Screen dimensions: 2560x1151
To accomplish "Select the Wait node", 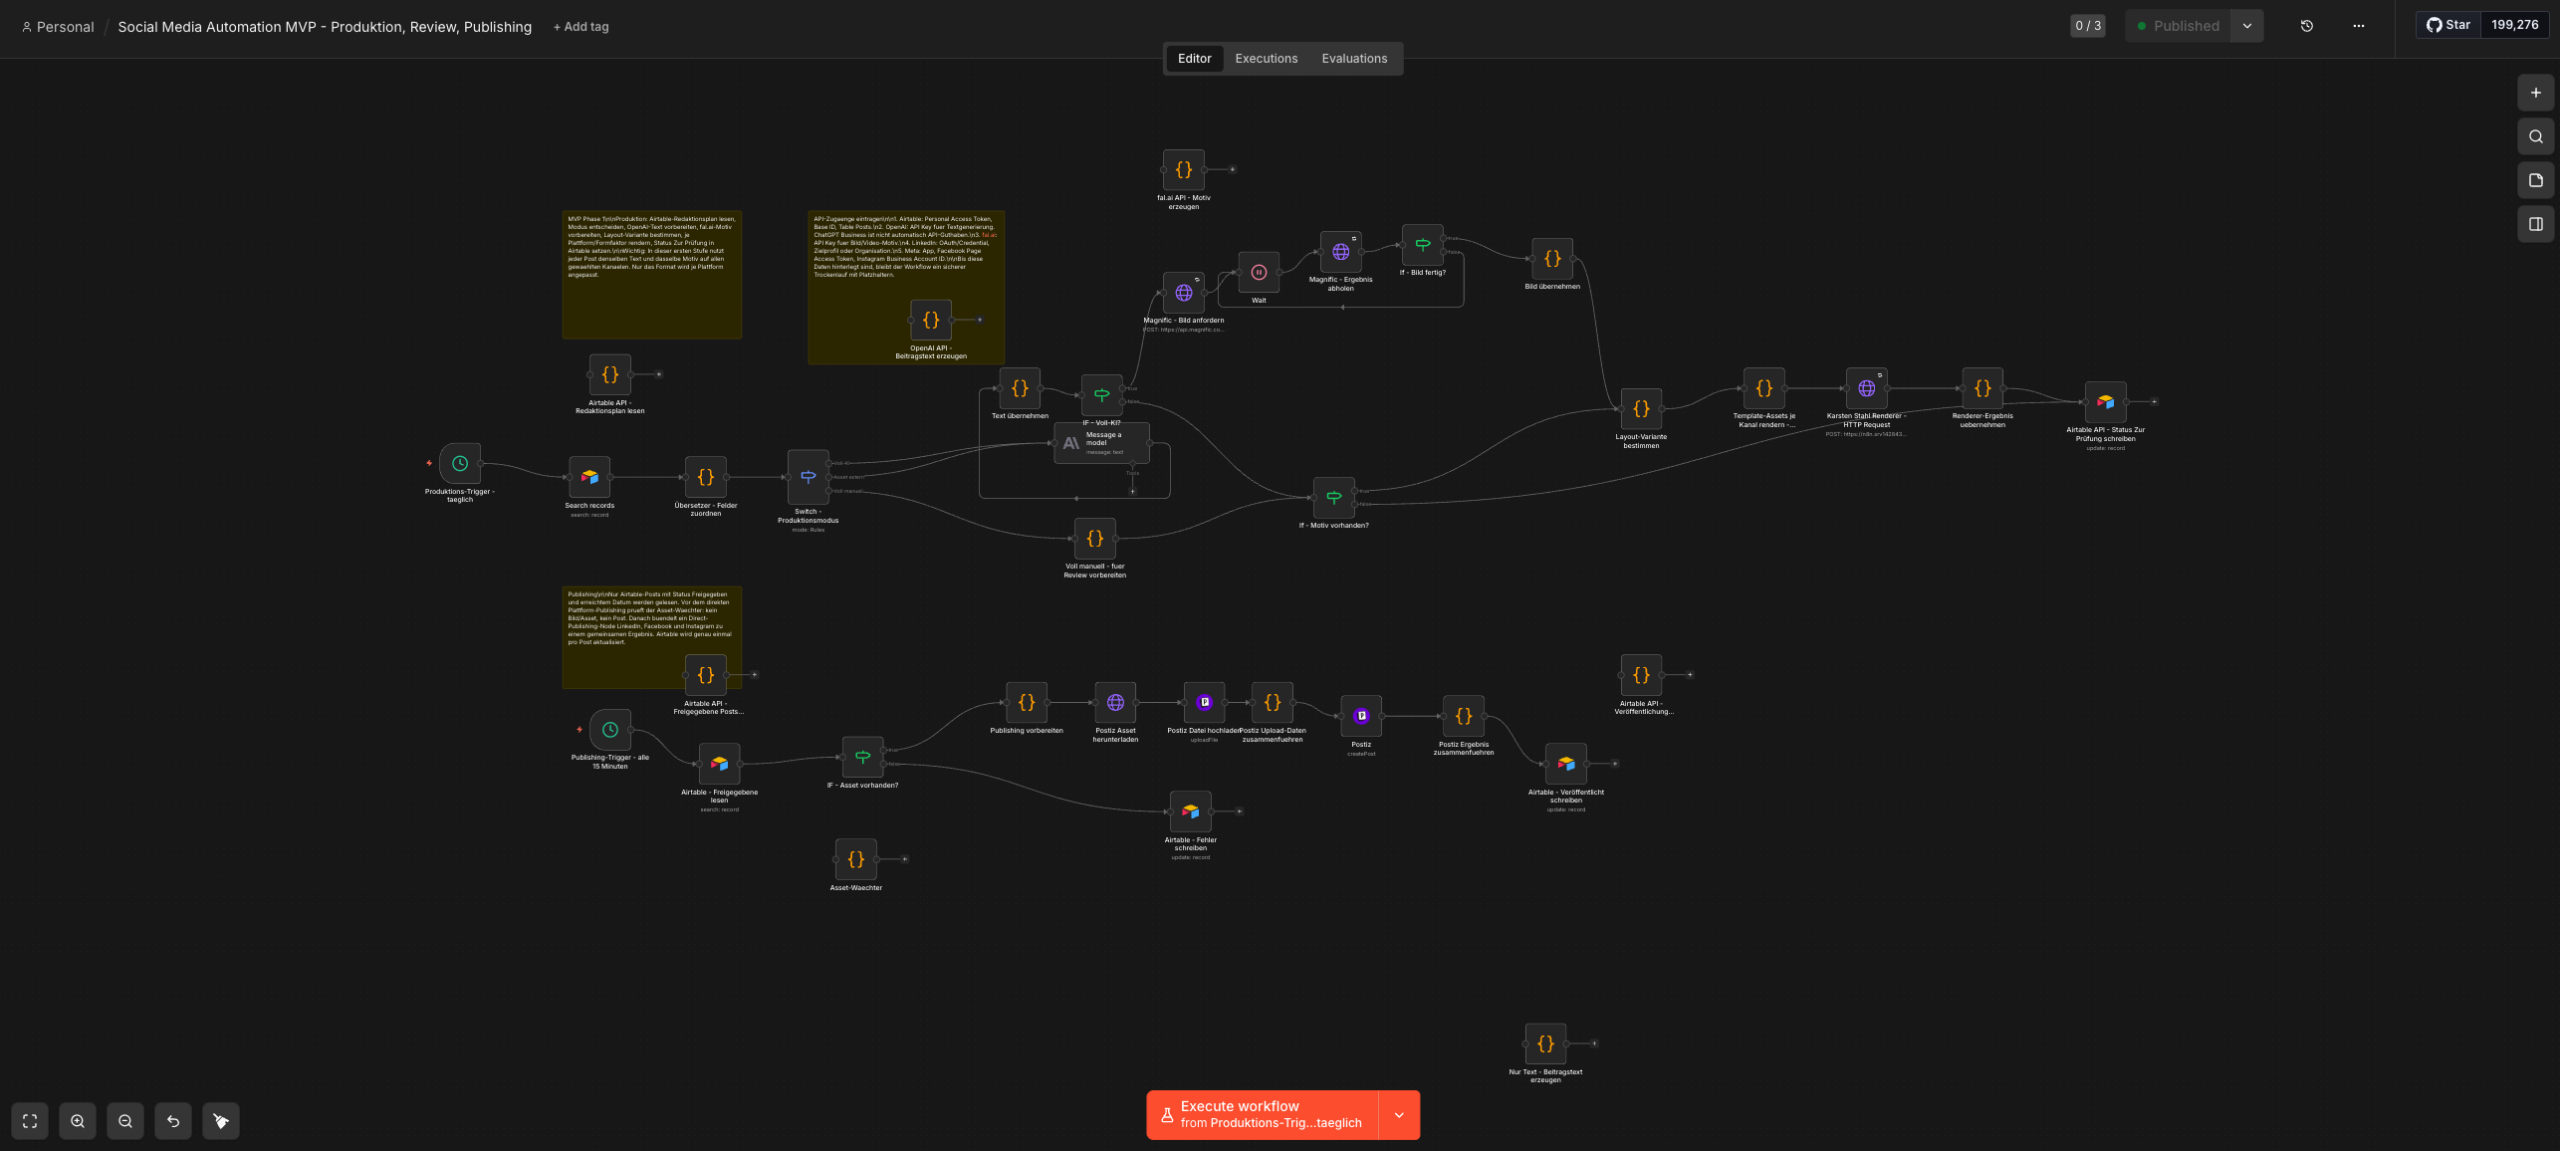I will (1259, 272).
